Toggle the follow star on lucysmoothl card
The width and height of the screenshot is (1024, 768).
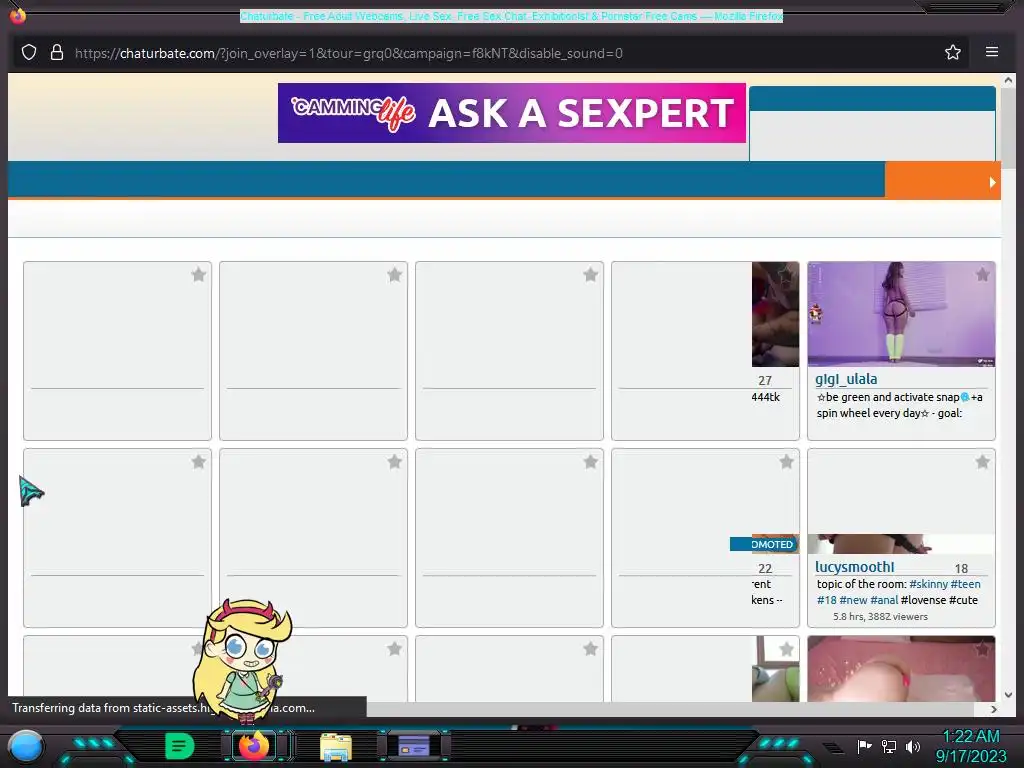pos(982,462)
